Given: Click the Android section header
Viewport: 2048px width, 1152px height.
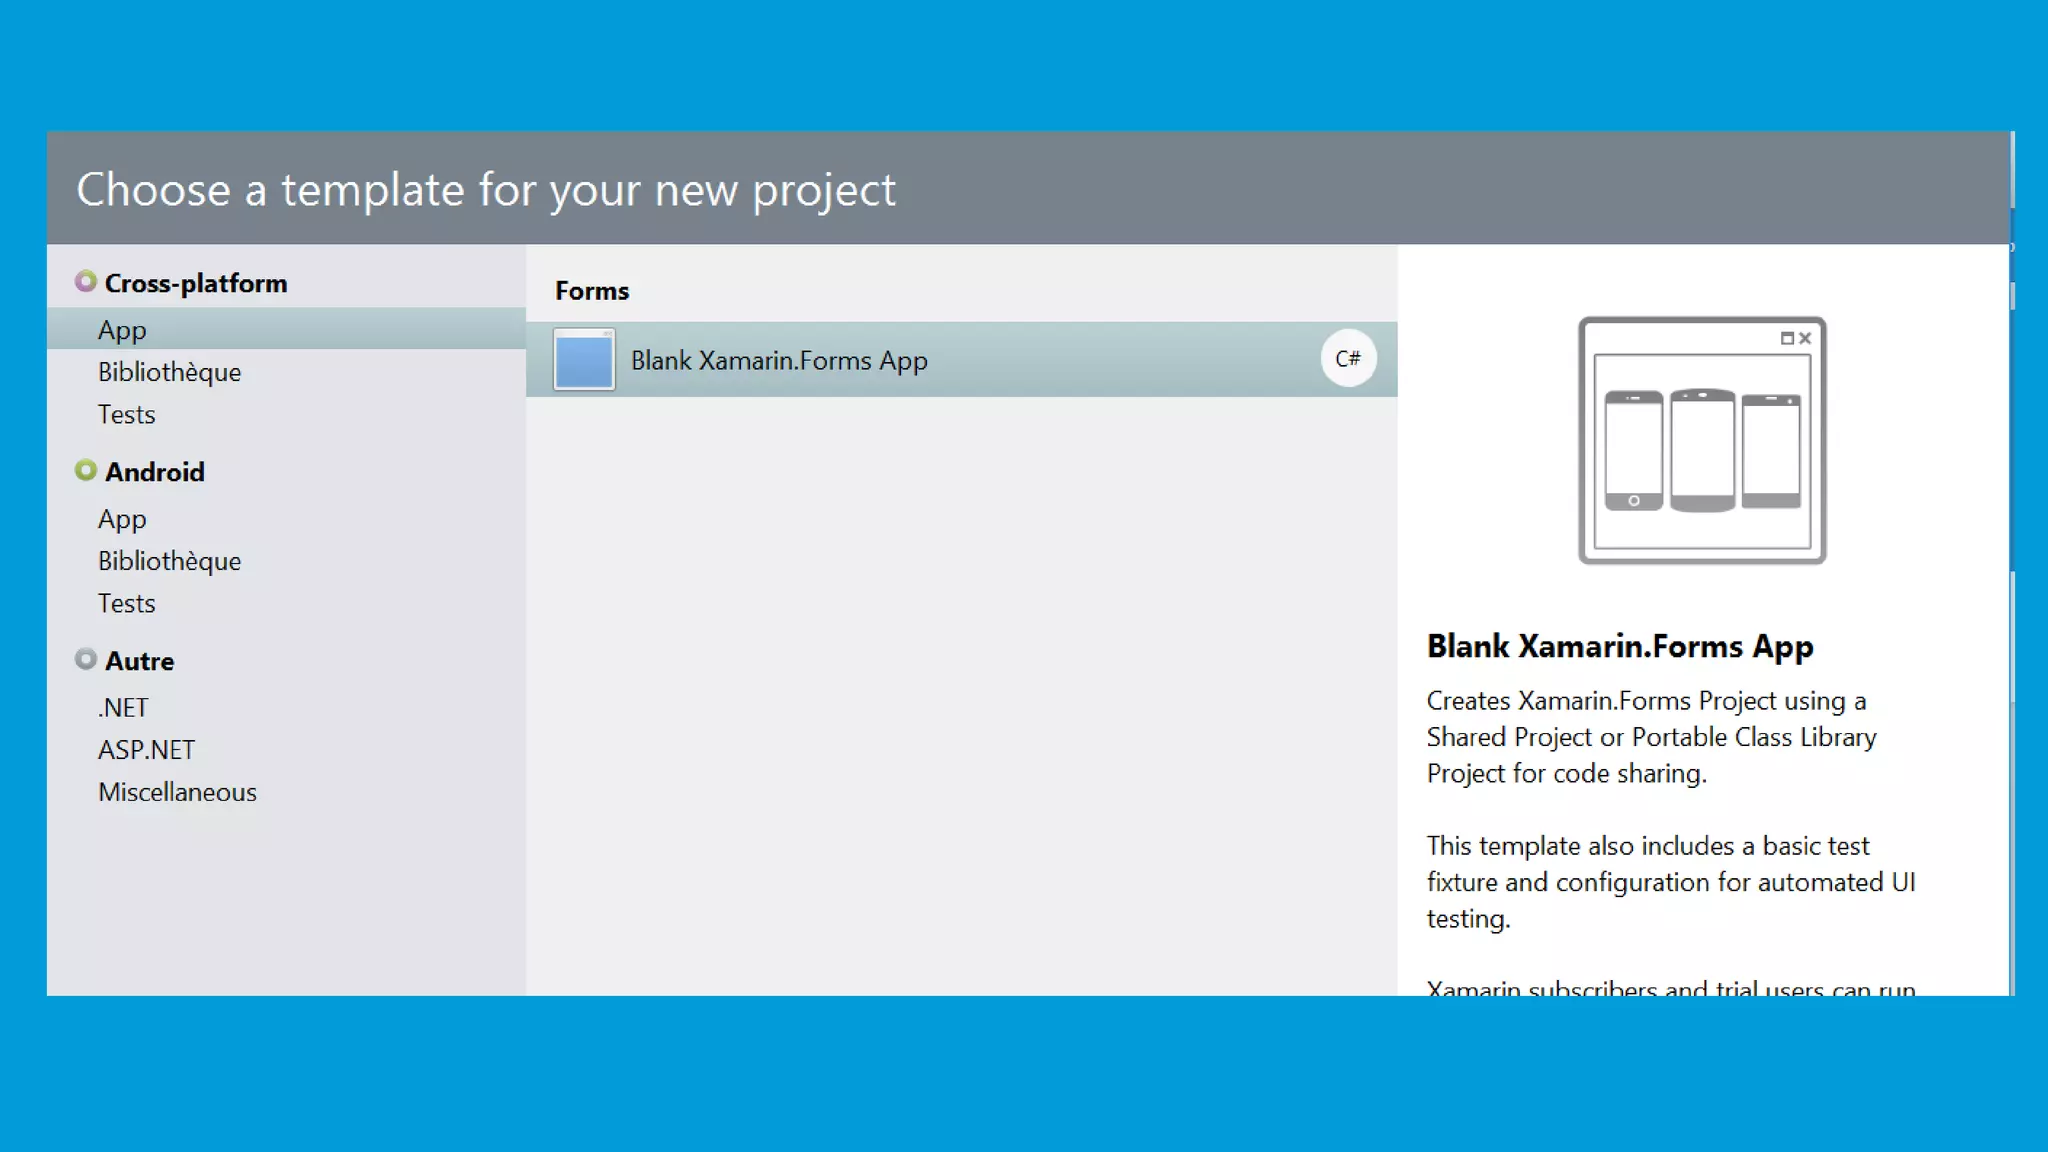Looking at the screenshot, I should click(155, 472).
